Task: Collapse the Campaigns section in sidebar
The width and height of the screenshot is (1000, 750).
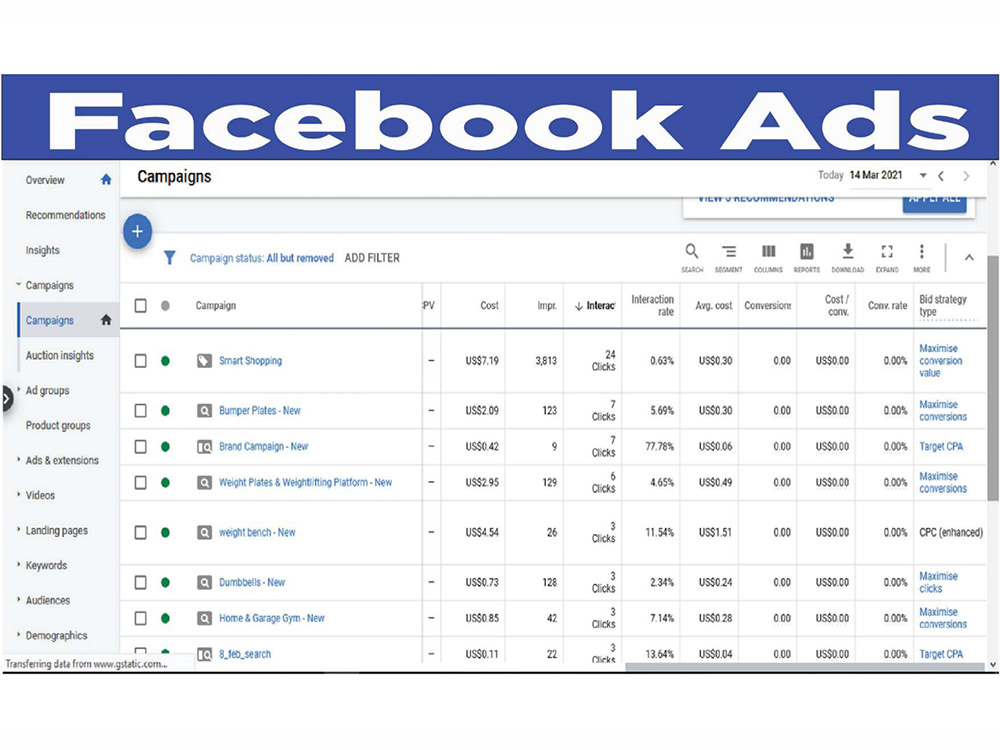Action: click(18, 284)
